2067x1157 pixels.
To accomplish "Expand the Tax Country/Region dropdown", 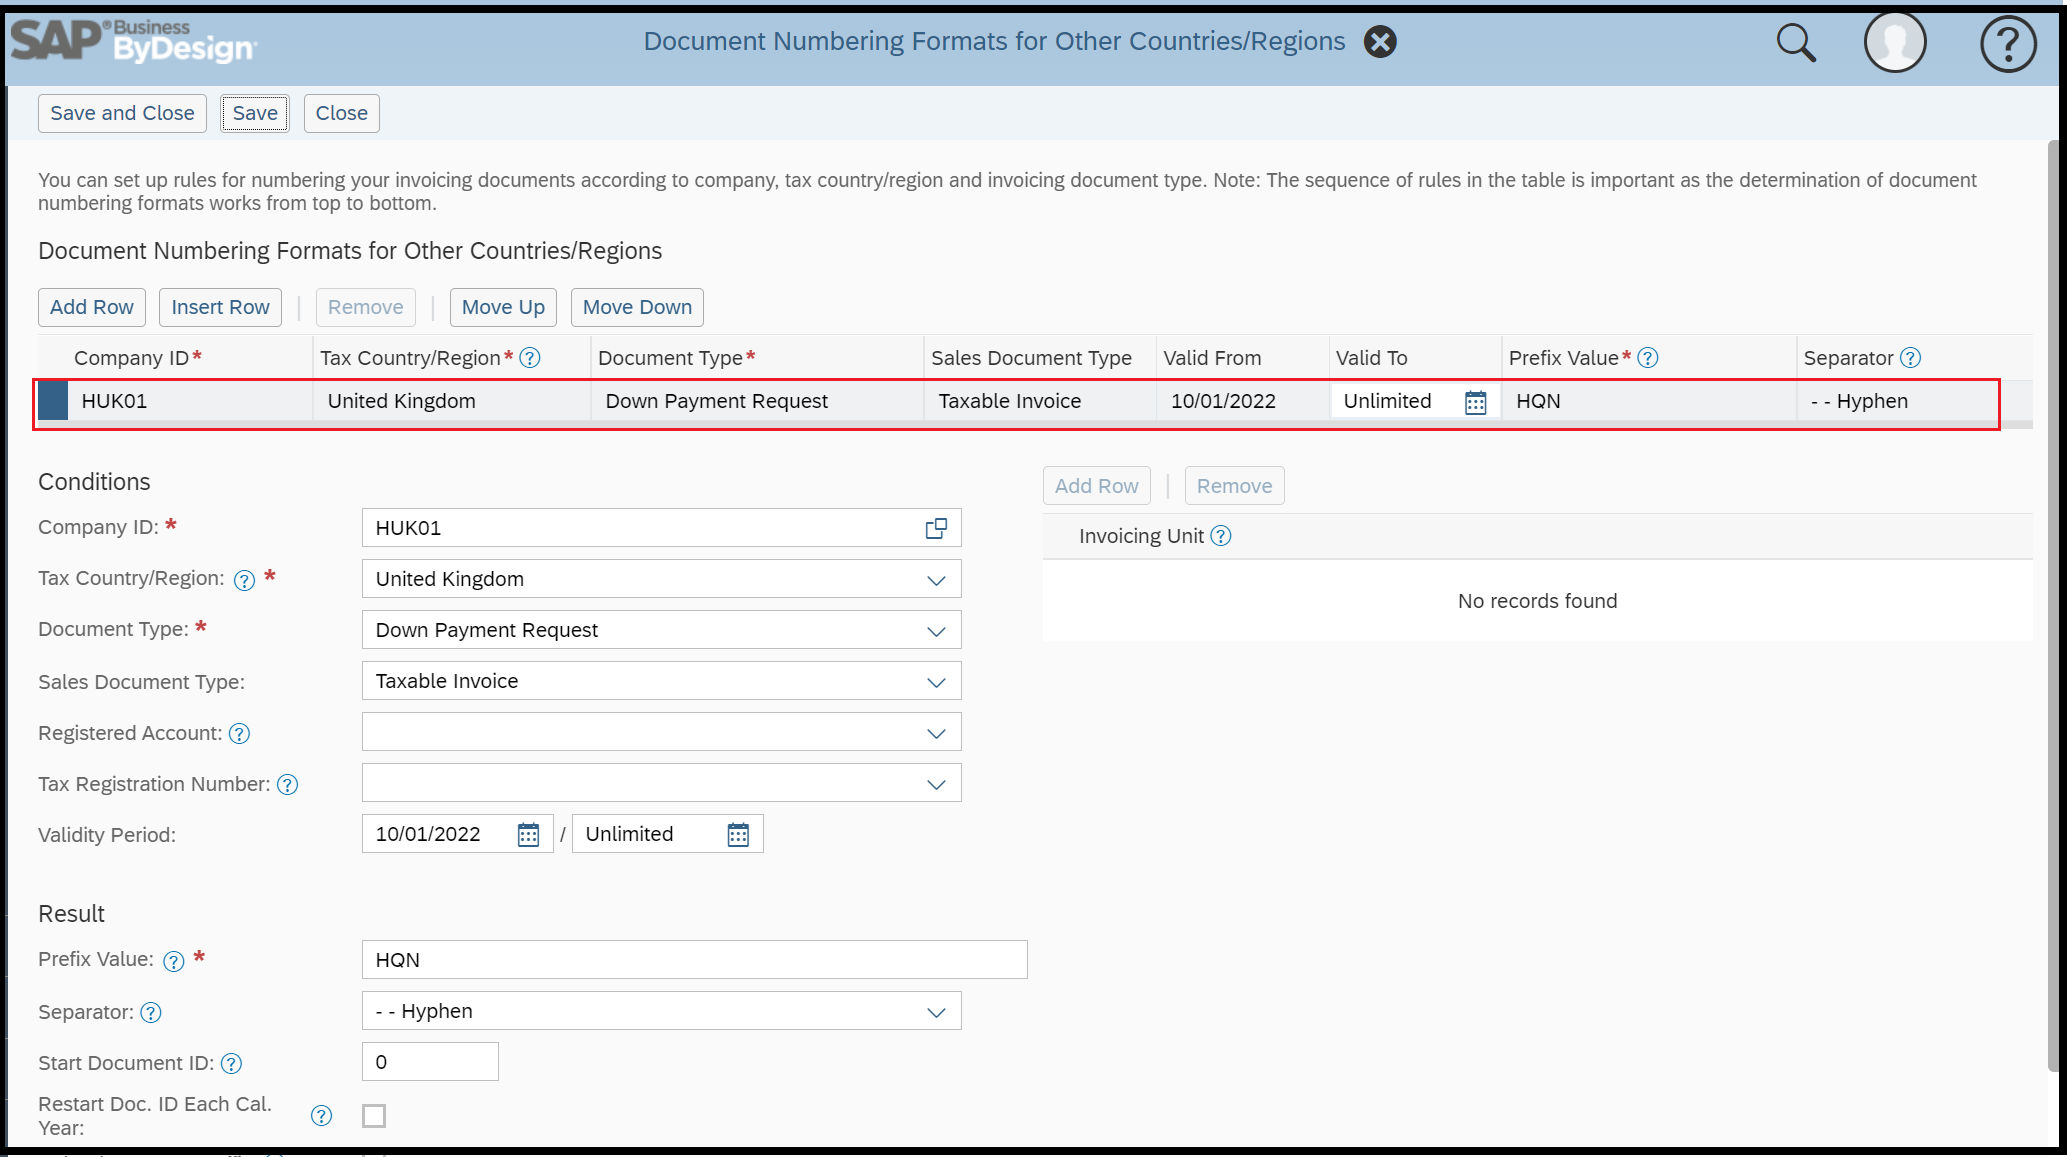I will 936,580.
